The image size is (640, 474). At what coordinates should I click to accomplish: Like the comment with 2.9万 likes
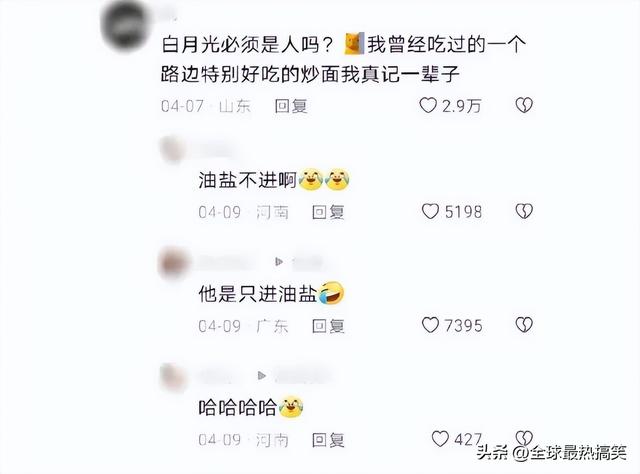tap(428, 106)
